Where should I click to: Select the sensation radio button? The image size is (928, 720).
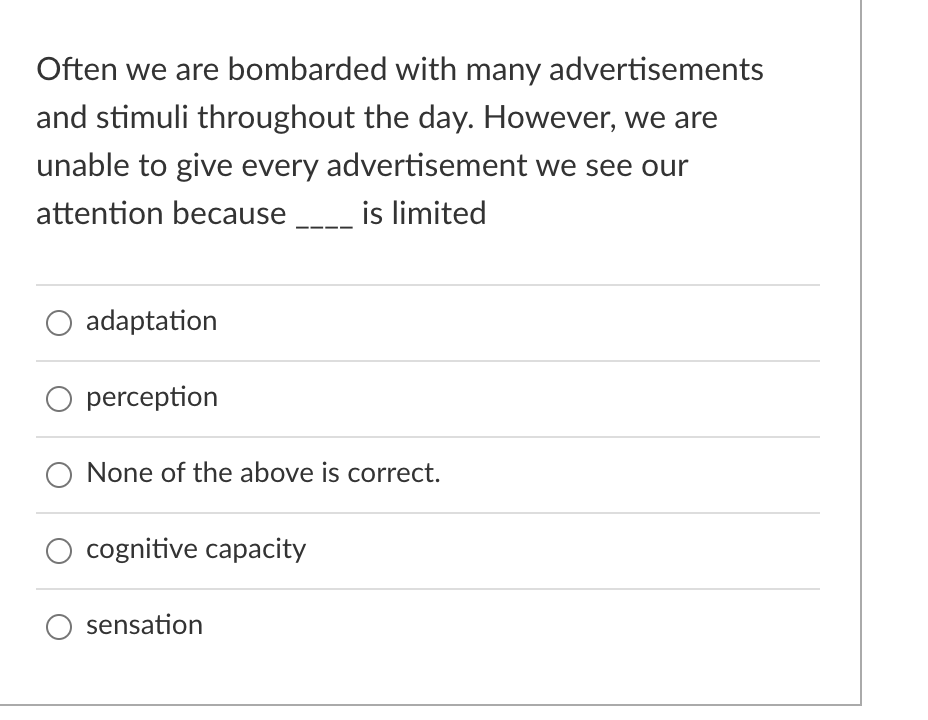(59, 626)
